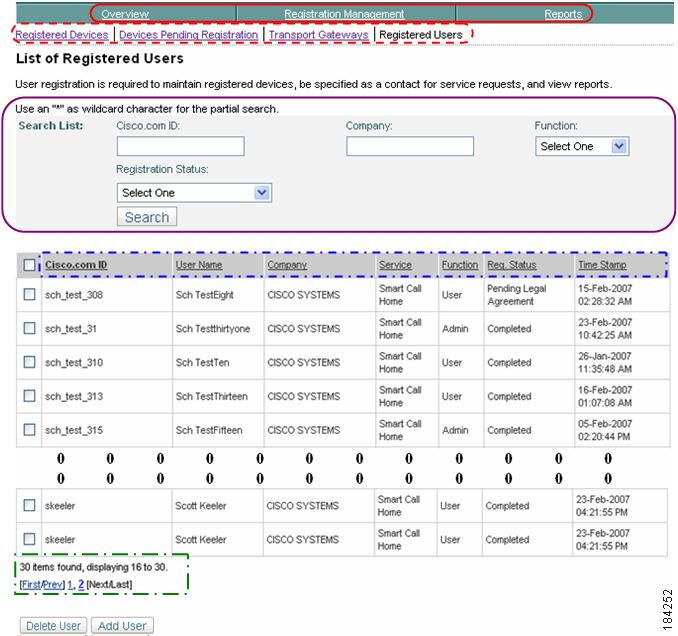The height and width of the screenshot is (636, 678).
Task: Select the header select-all checkbox
Action: pyautogui.click(x=29, y=265)
